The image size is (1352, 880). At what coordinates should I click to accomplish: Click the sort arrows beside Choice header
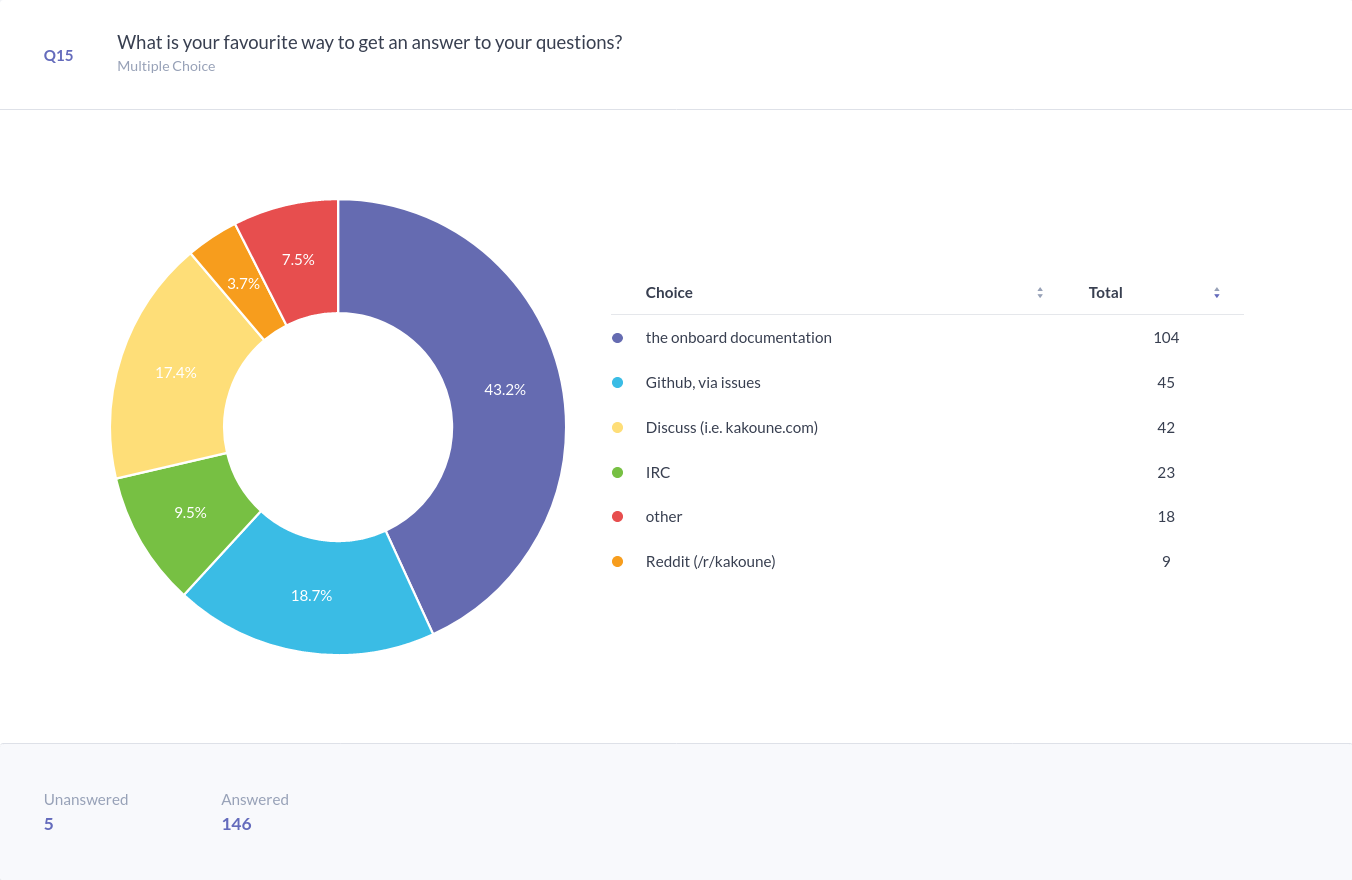pos(1040,293)
